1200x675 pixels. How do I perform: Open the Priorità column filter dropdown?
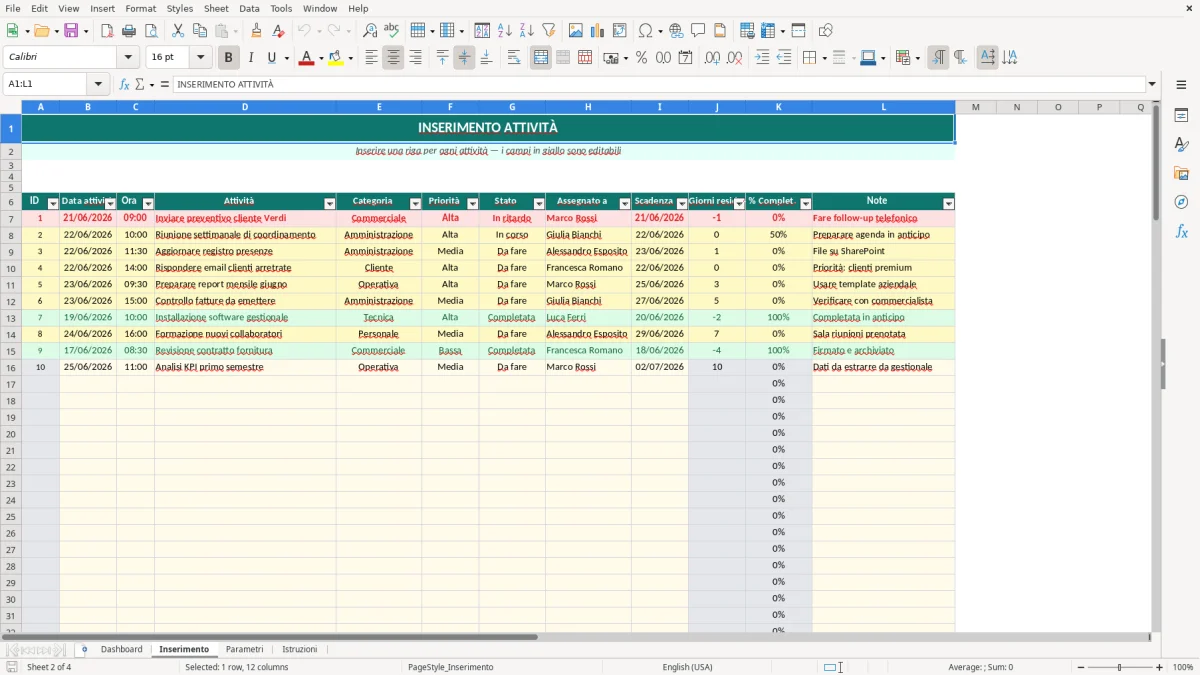[472, 203]
